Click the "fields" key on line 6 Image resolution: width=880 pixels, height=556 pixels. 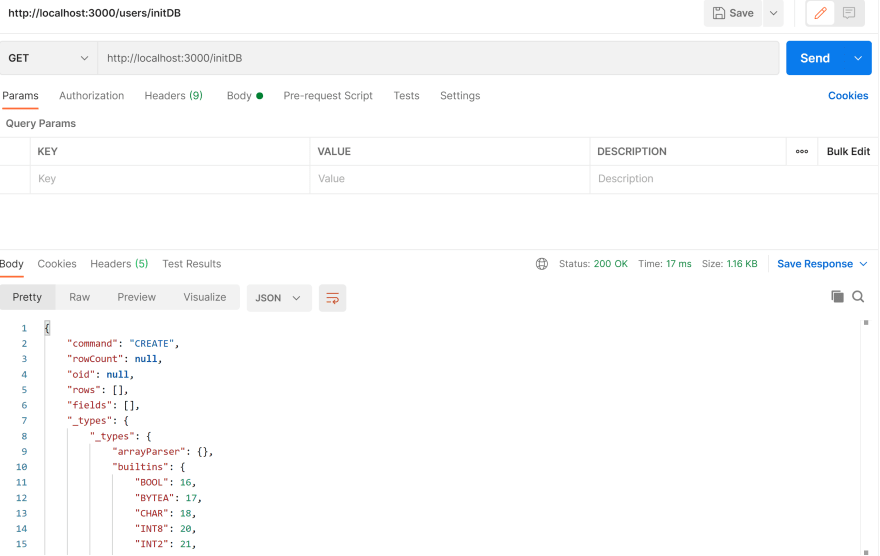pos(89,405)
